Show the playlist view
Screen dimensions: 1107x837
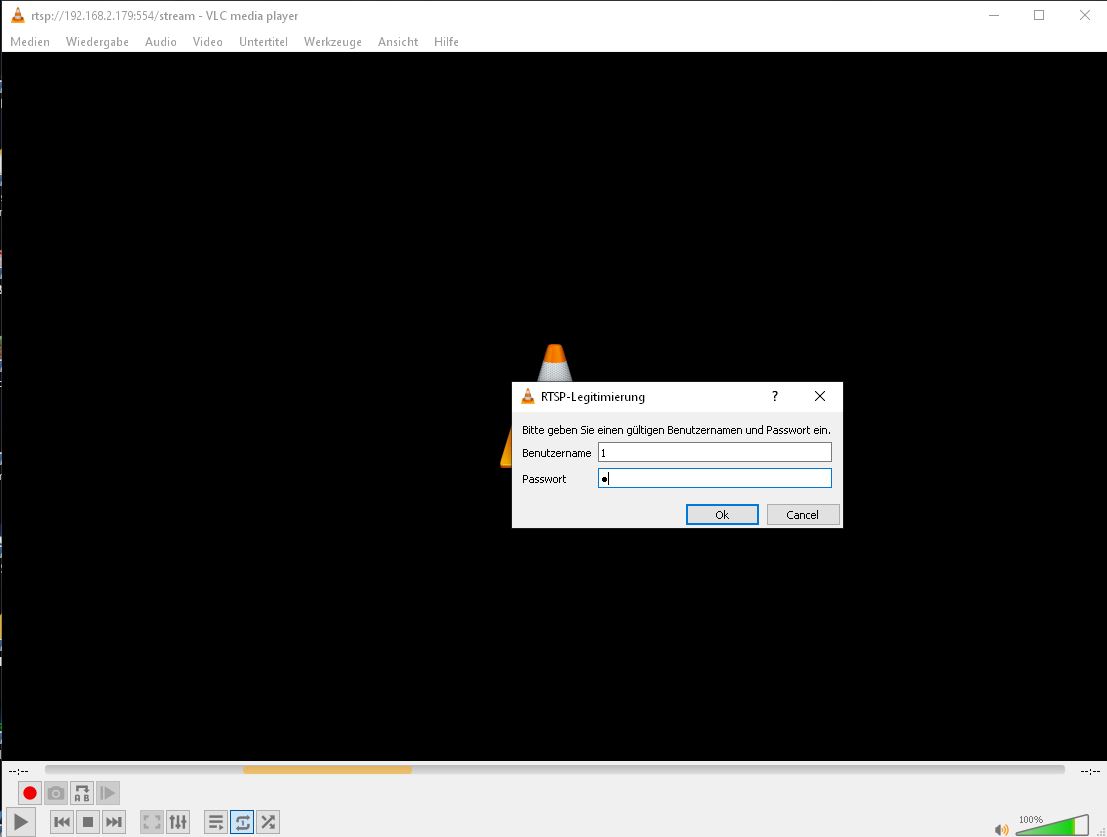tap(215, 822)
